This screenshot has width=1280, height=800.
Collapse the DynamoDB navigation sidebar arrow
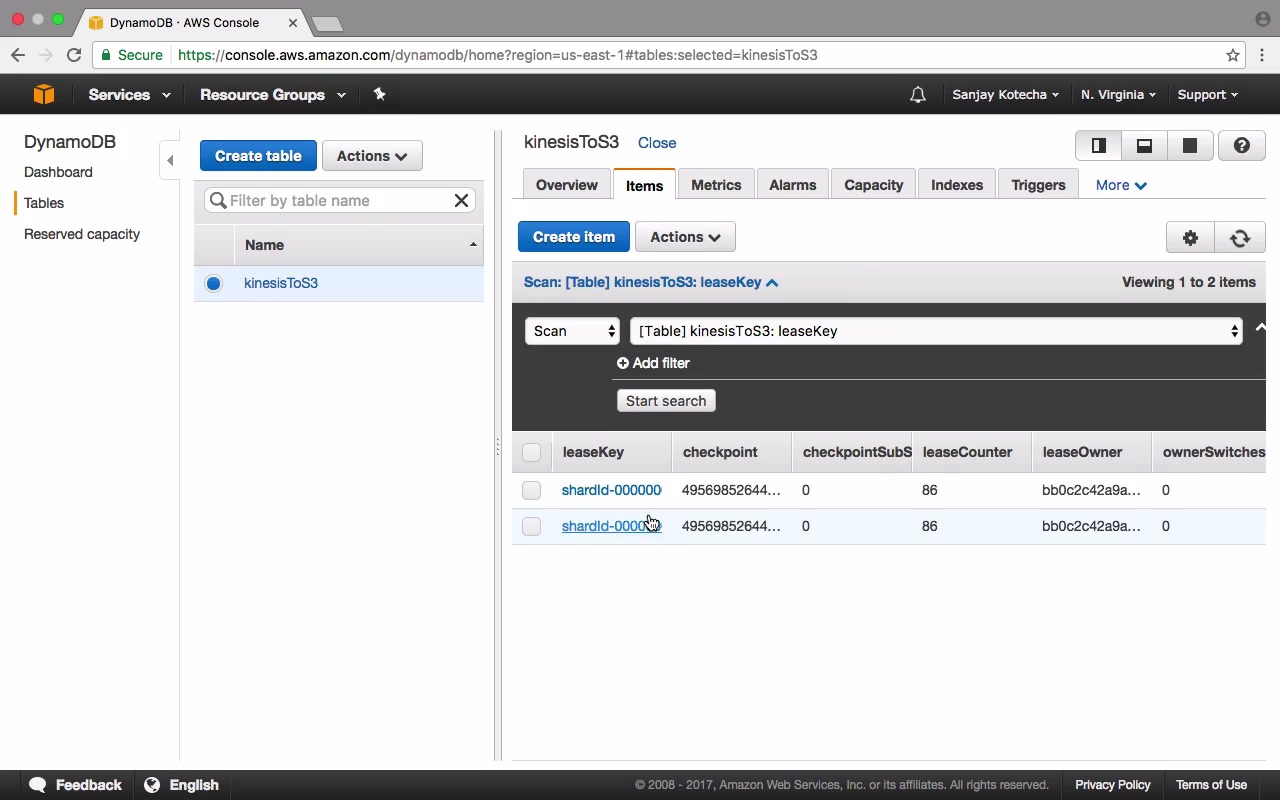(x=170, y=160)
